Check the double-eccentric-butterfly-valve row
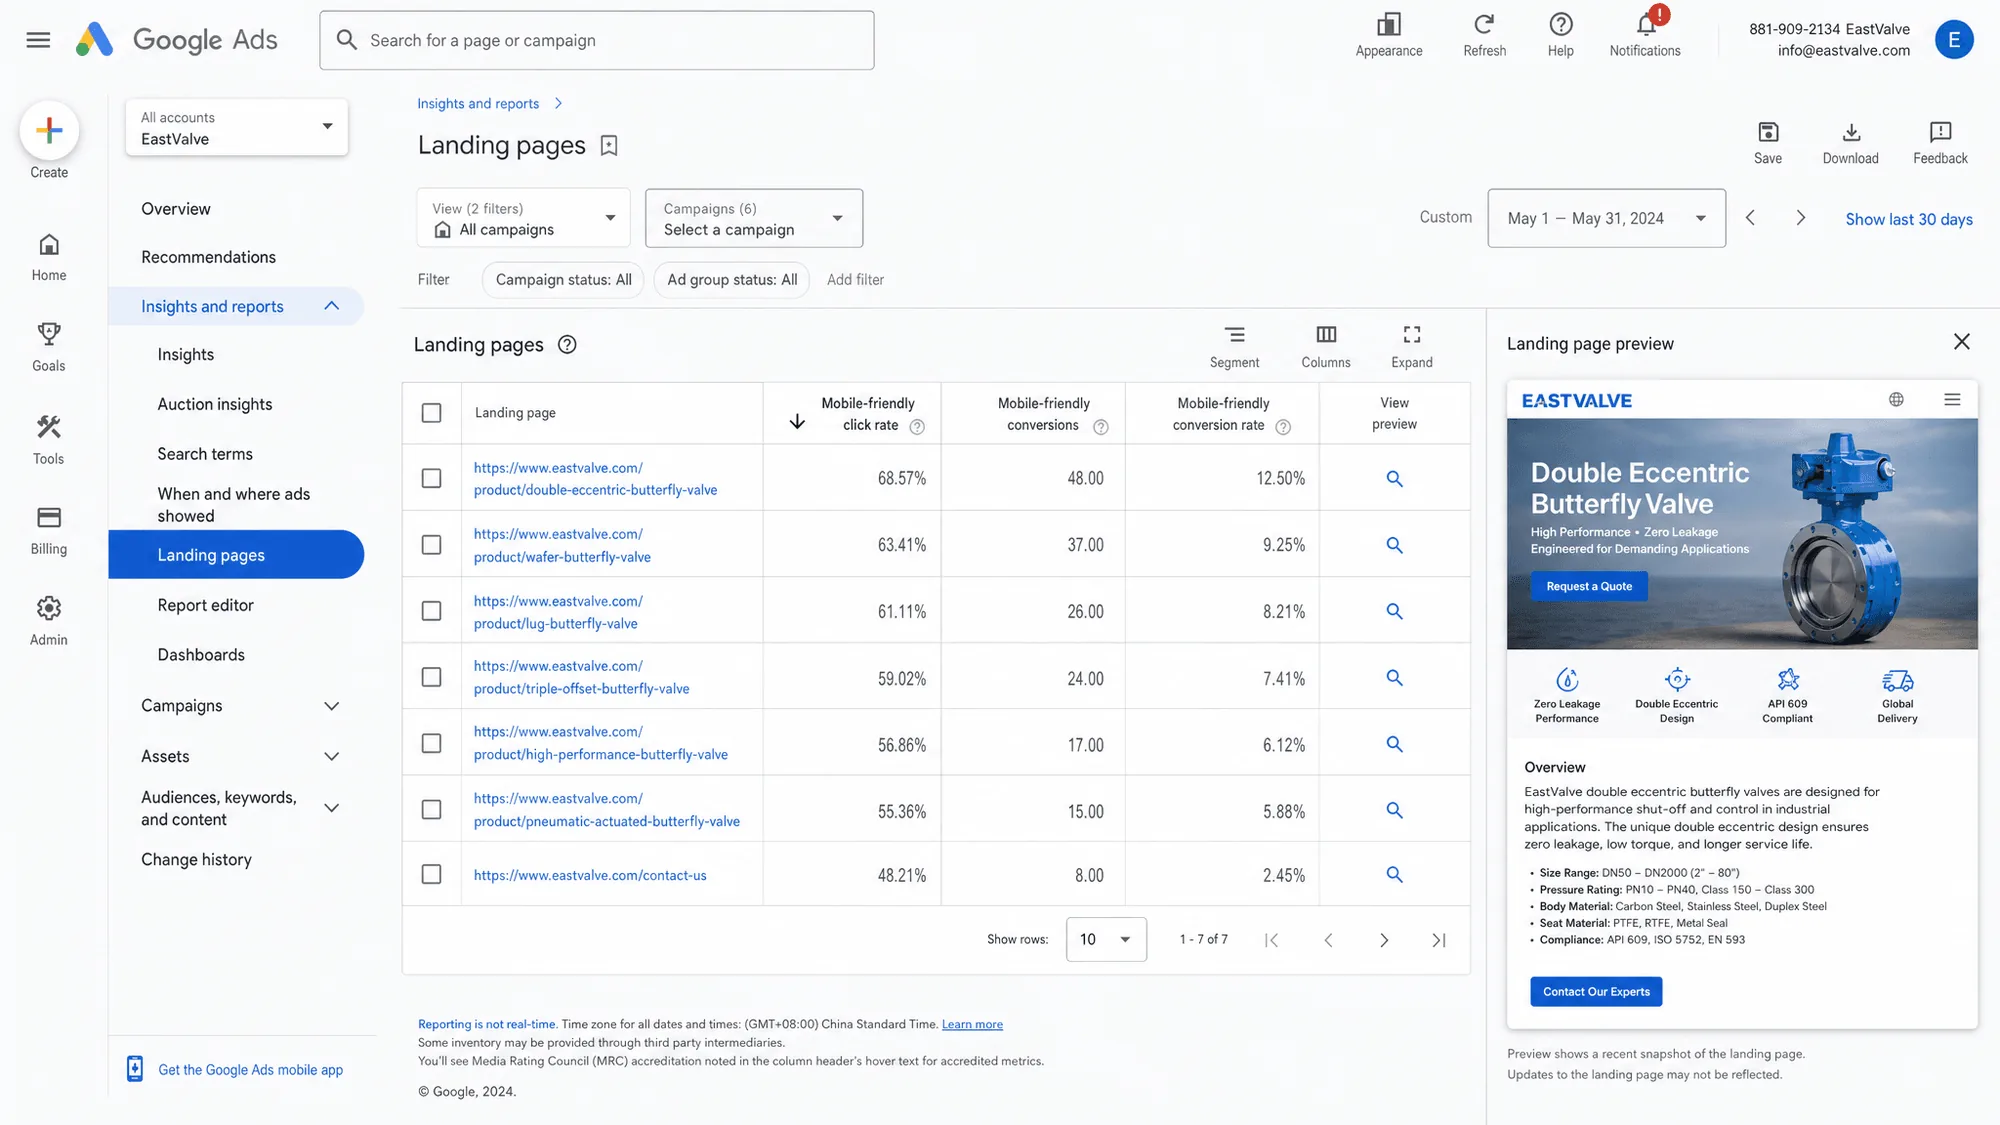The width and height of the screenshot is (2000, 1125). click(431, 479)
